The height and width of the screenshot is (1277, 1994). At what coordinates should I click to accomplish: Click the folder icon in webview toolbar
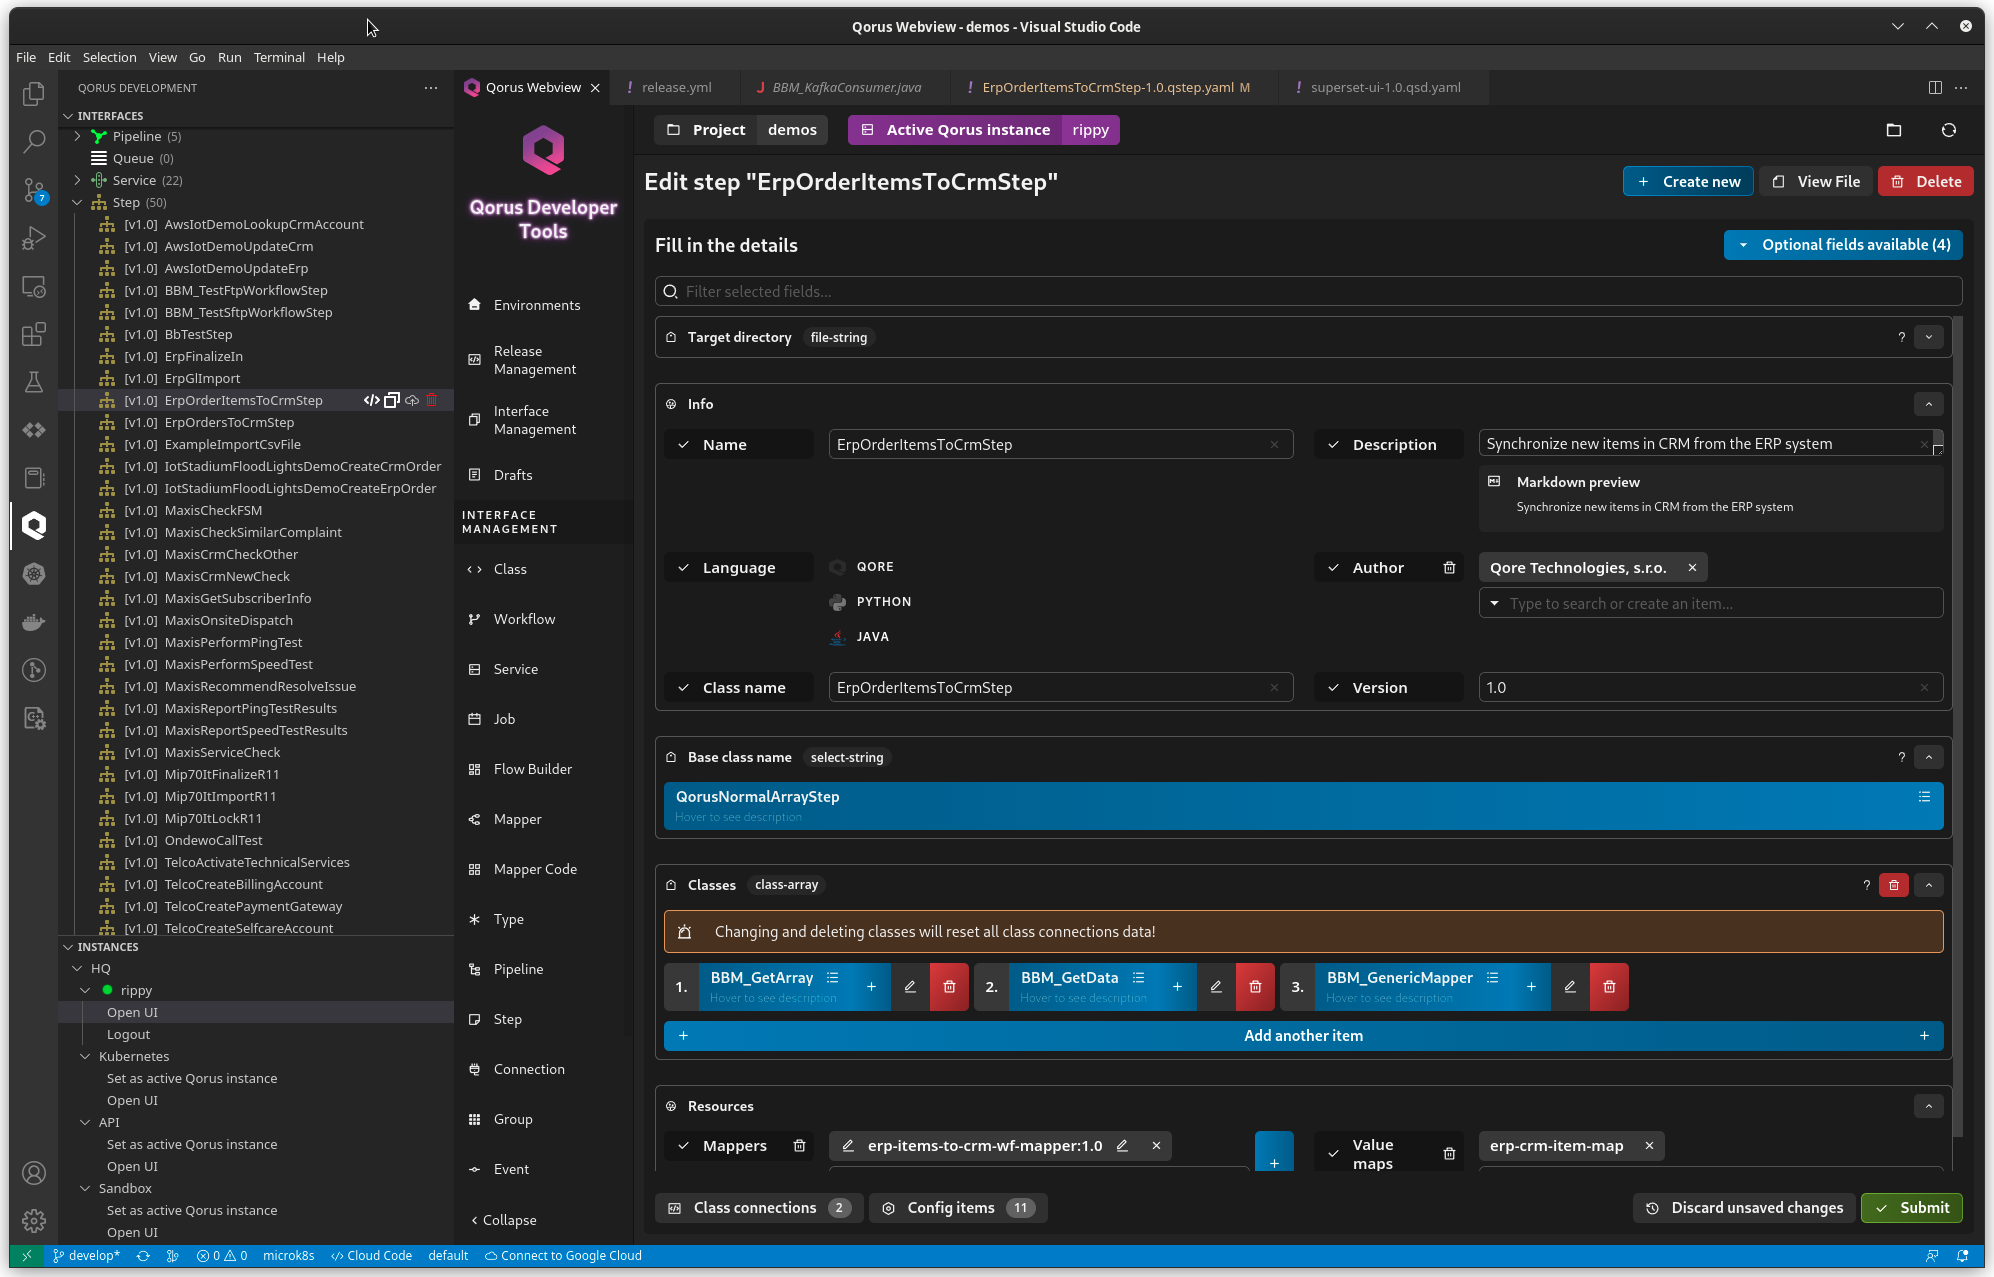click(1893, 130)
